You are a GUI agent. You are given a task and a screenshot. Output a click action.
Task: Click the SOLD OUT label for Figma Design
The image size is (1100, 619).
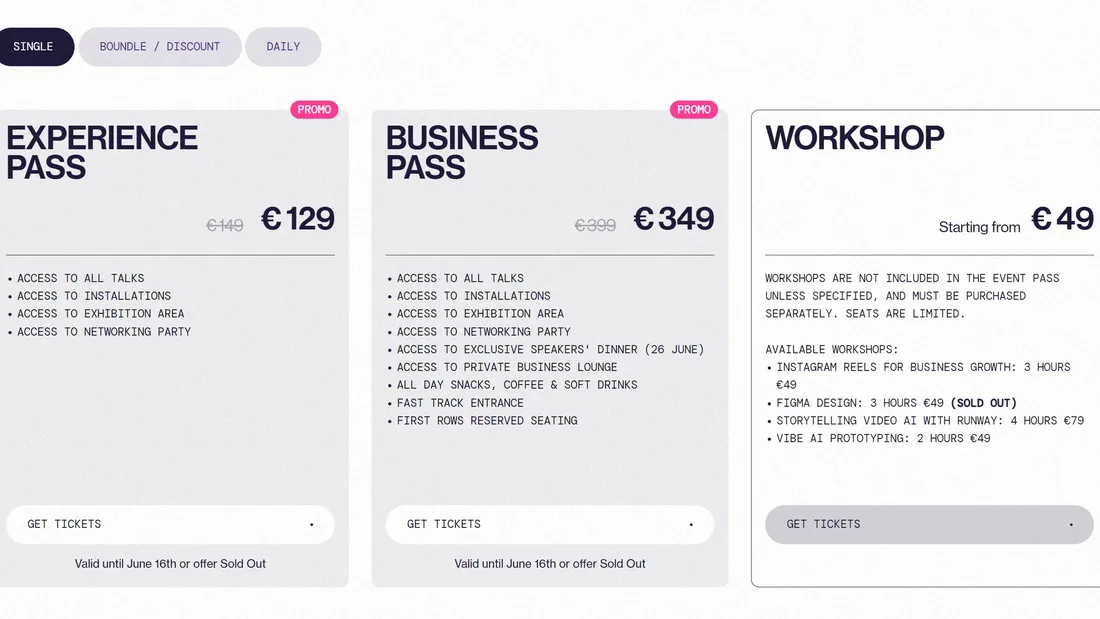[983, 403]
